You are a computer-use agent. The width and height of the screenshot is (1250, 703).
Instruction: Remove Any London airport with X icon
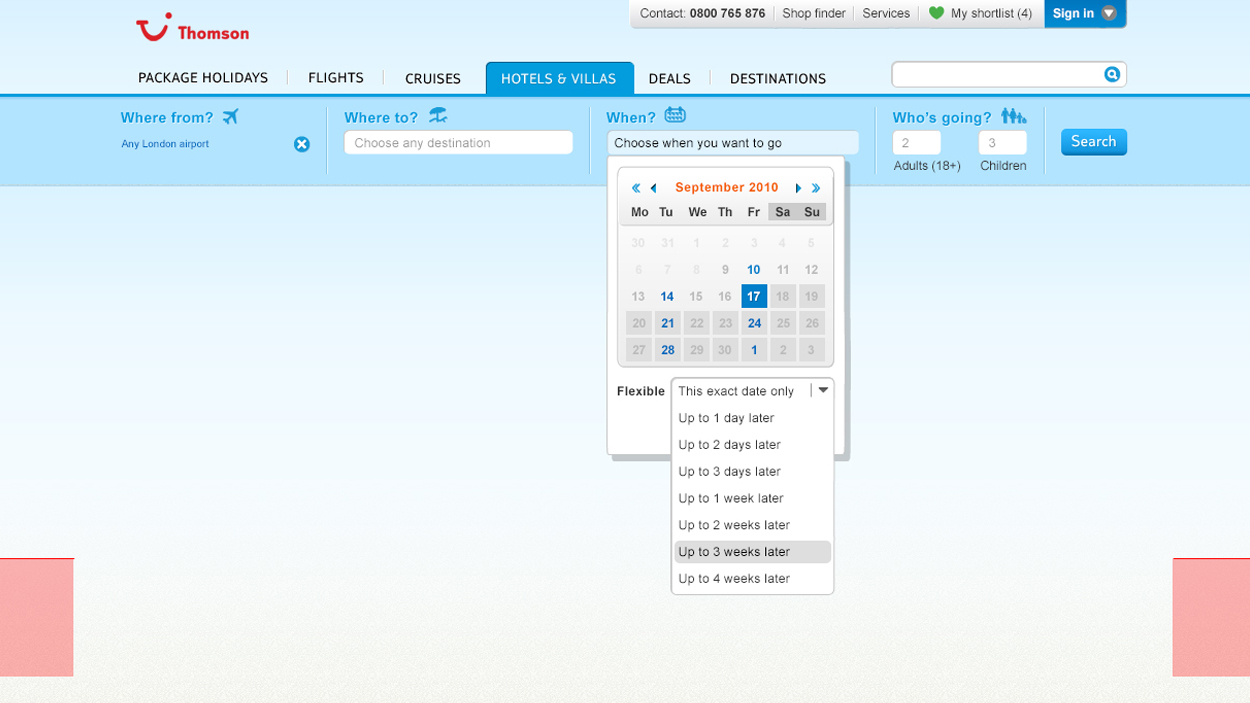pyautogui.click(x=302, y=144)
